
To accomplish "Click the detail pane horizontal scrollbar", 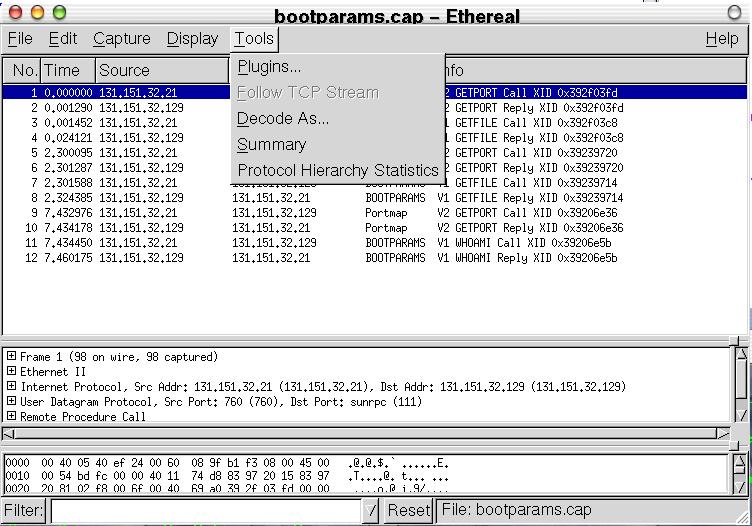I will 366,434.
